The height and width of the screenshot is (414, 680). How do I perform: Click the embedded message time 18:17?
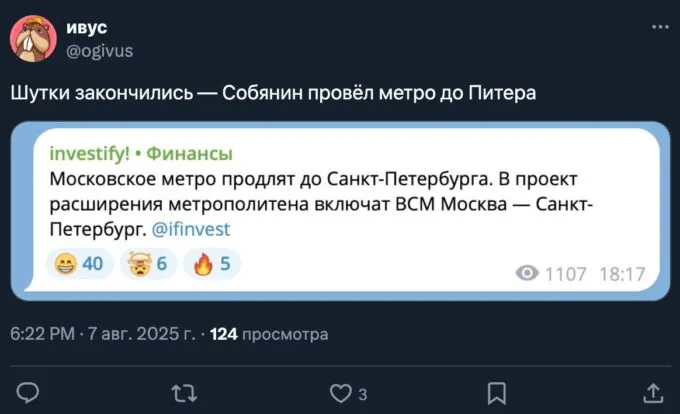[624, 273]
